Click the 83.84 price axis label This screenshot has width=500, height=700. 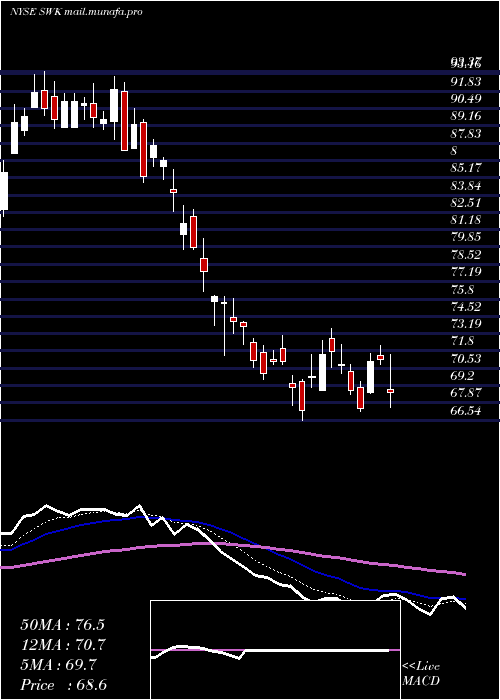coord(466,185)
